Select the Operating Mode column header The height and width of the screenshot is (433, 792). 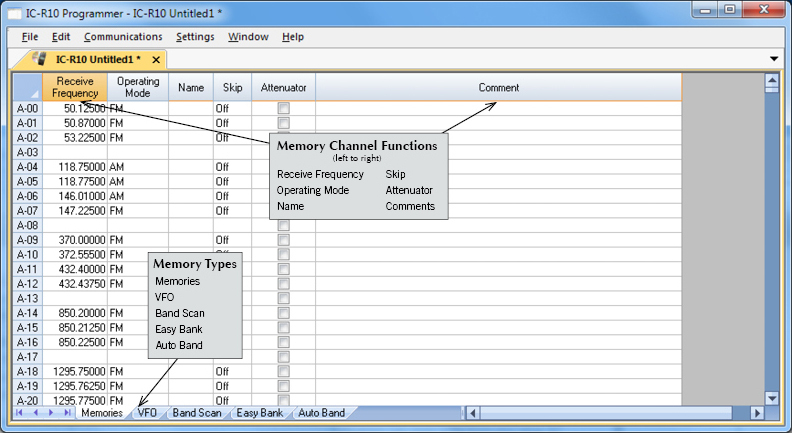pyautogui.click(x=137, y=87)
